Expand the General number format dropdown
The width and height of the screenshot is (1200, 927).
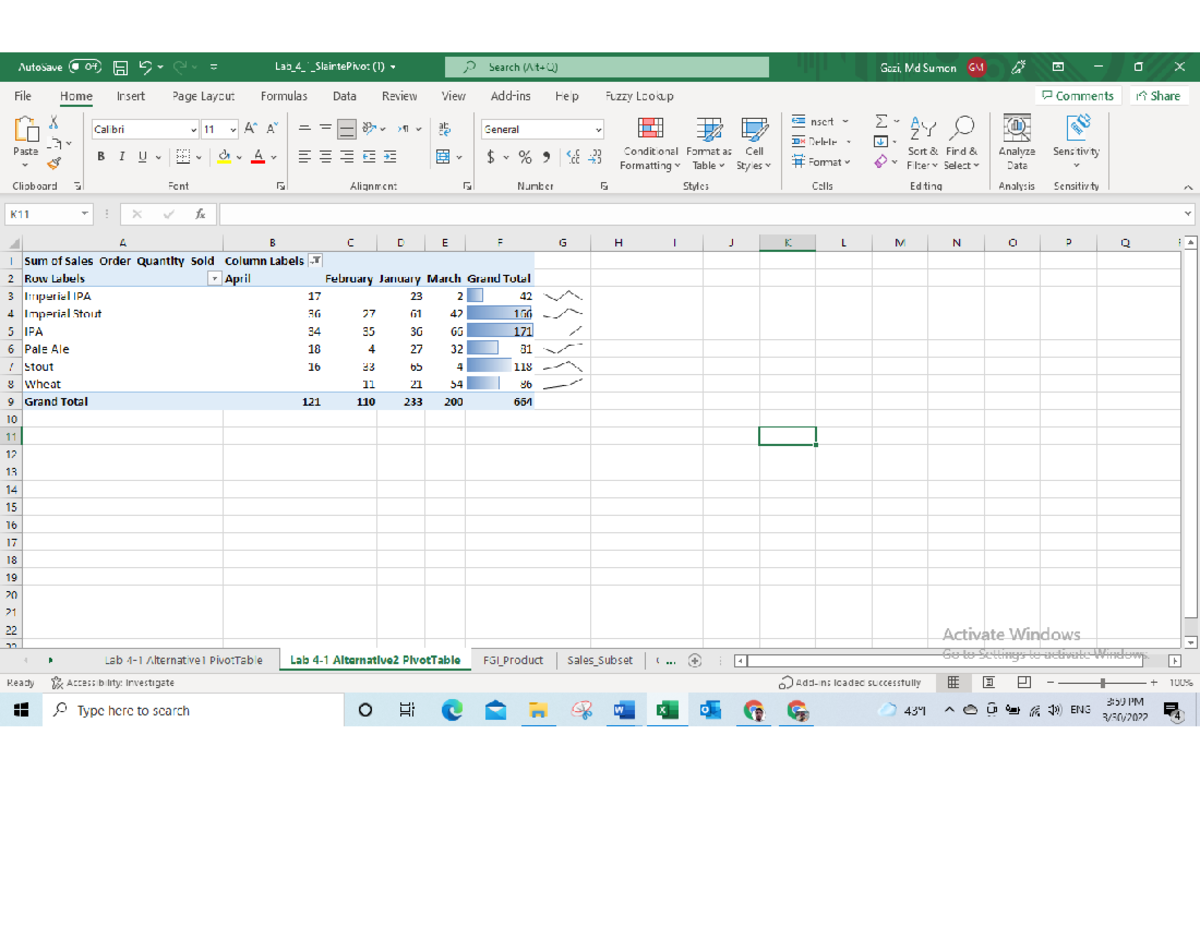pos(600,129)
